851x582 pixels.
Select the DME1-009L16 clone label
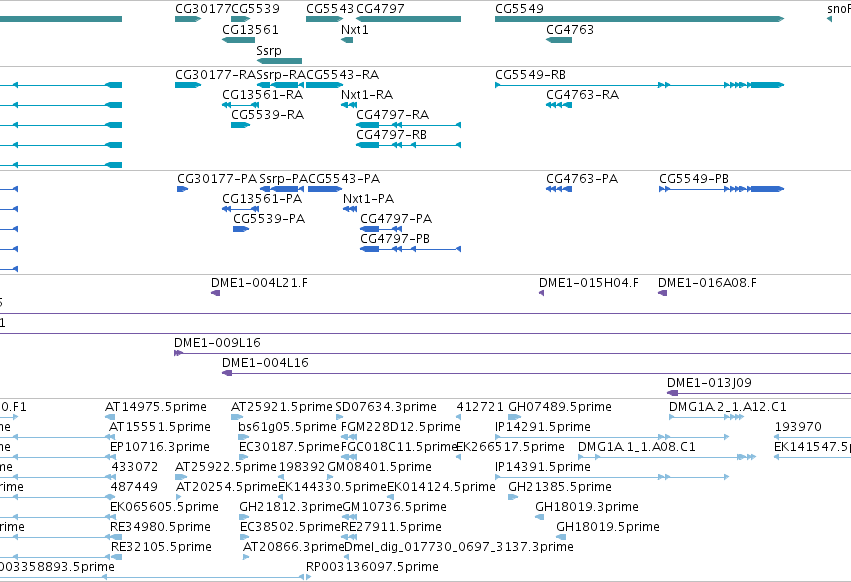217,343
